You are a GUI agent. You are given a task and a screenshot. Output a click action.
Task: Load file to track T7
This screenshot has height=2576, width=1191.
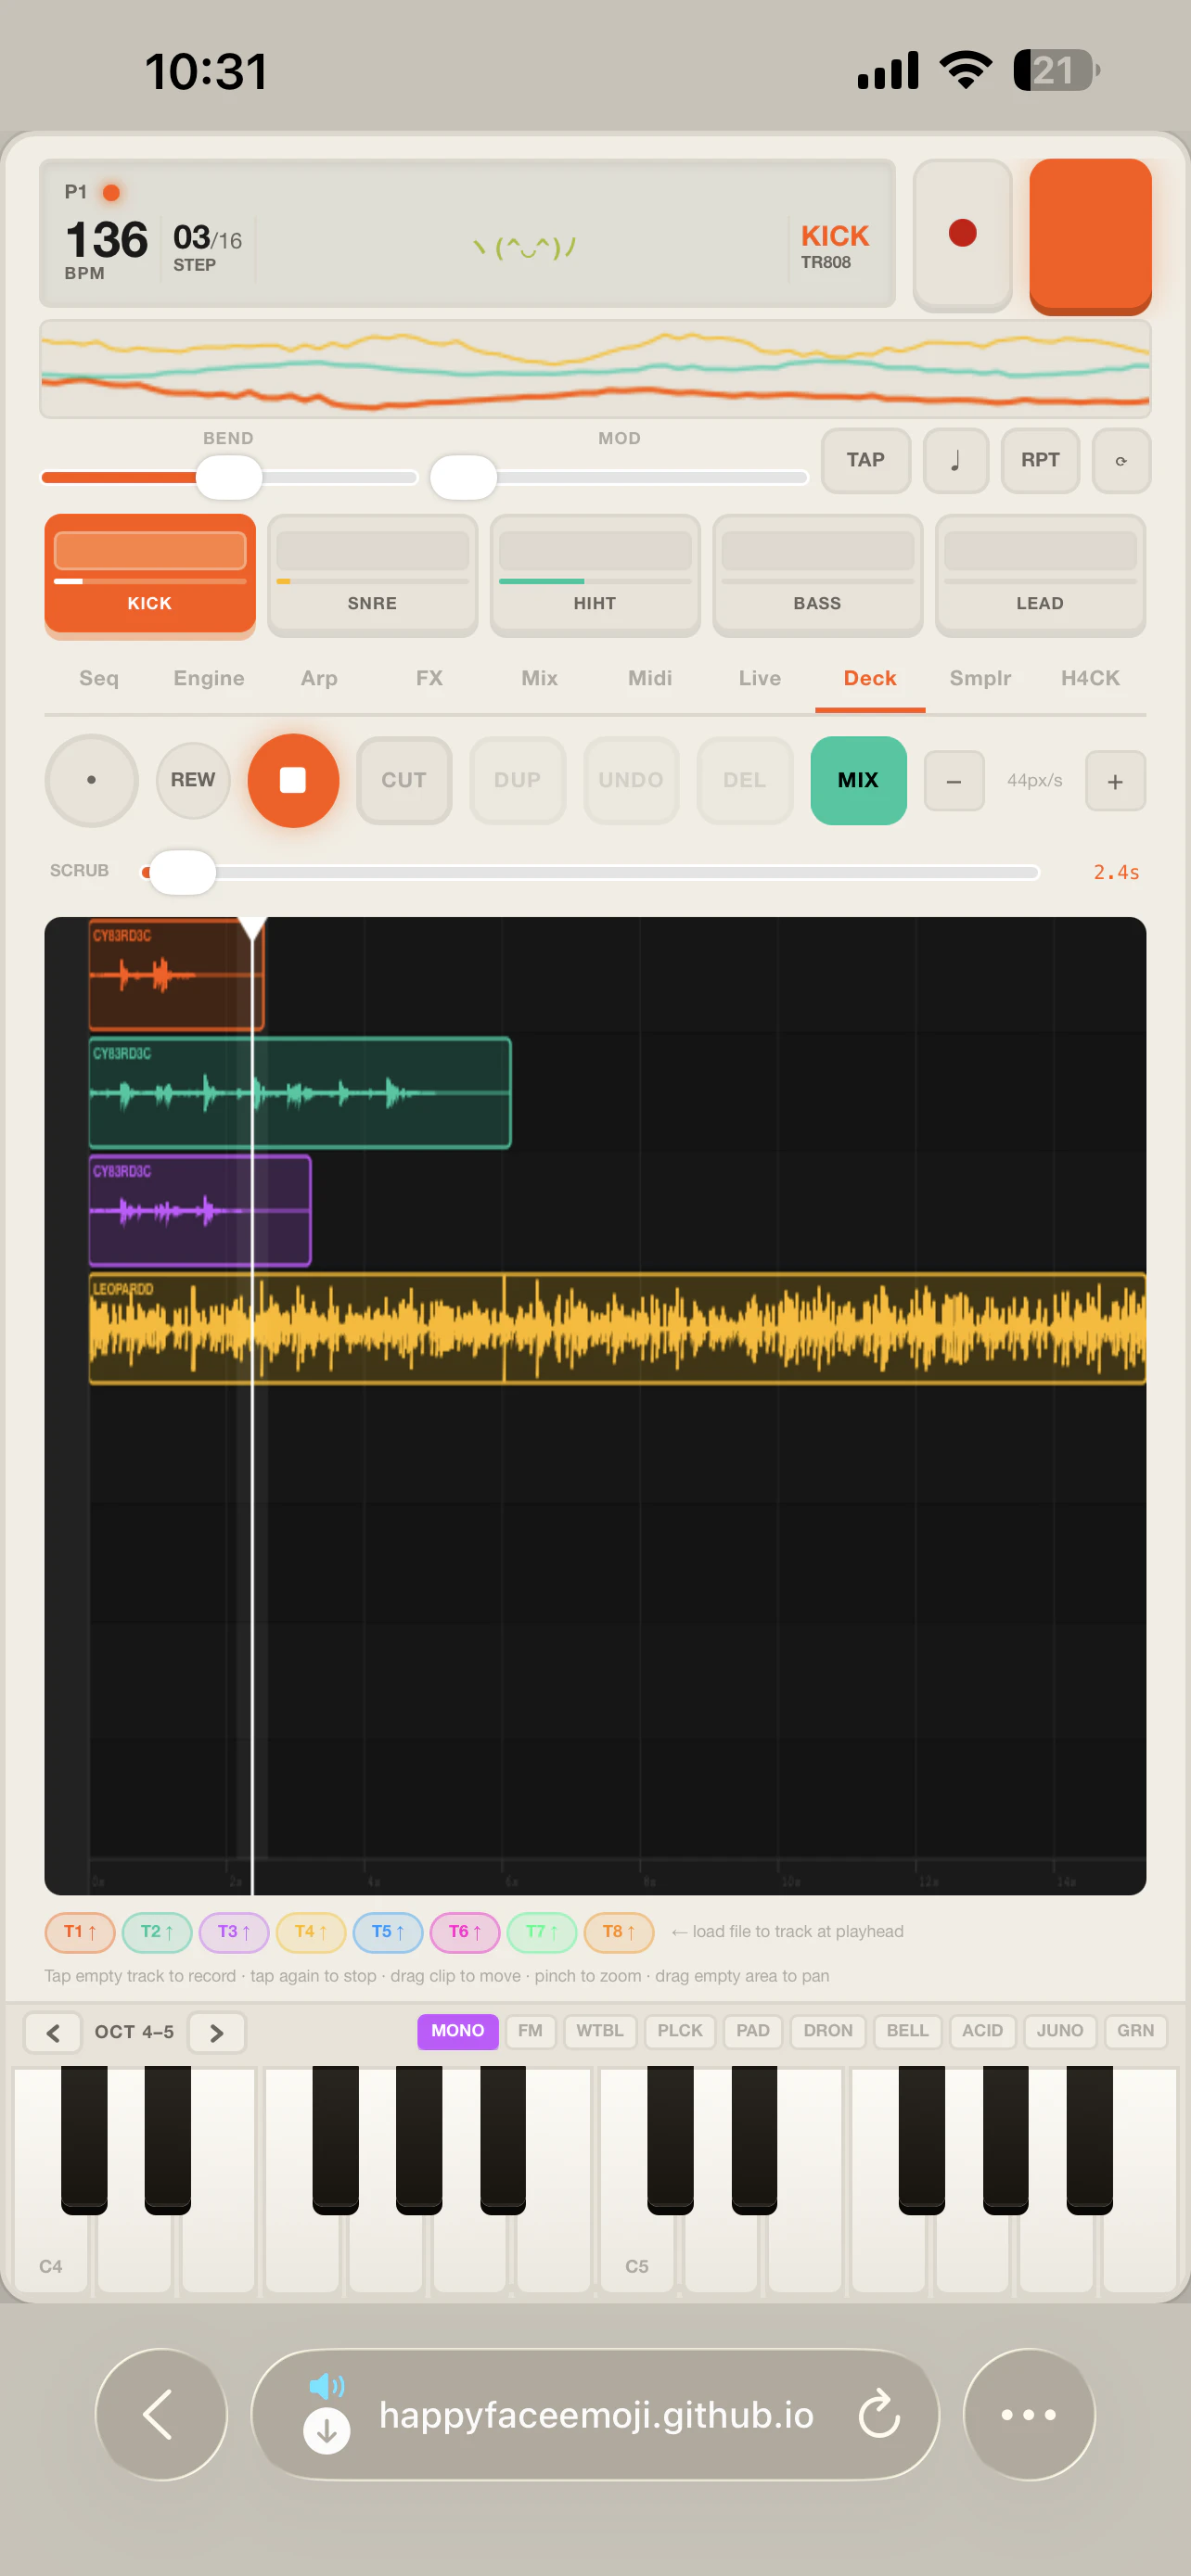click(x=542, y=1932)
